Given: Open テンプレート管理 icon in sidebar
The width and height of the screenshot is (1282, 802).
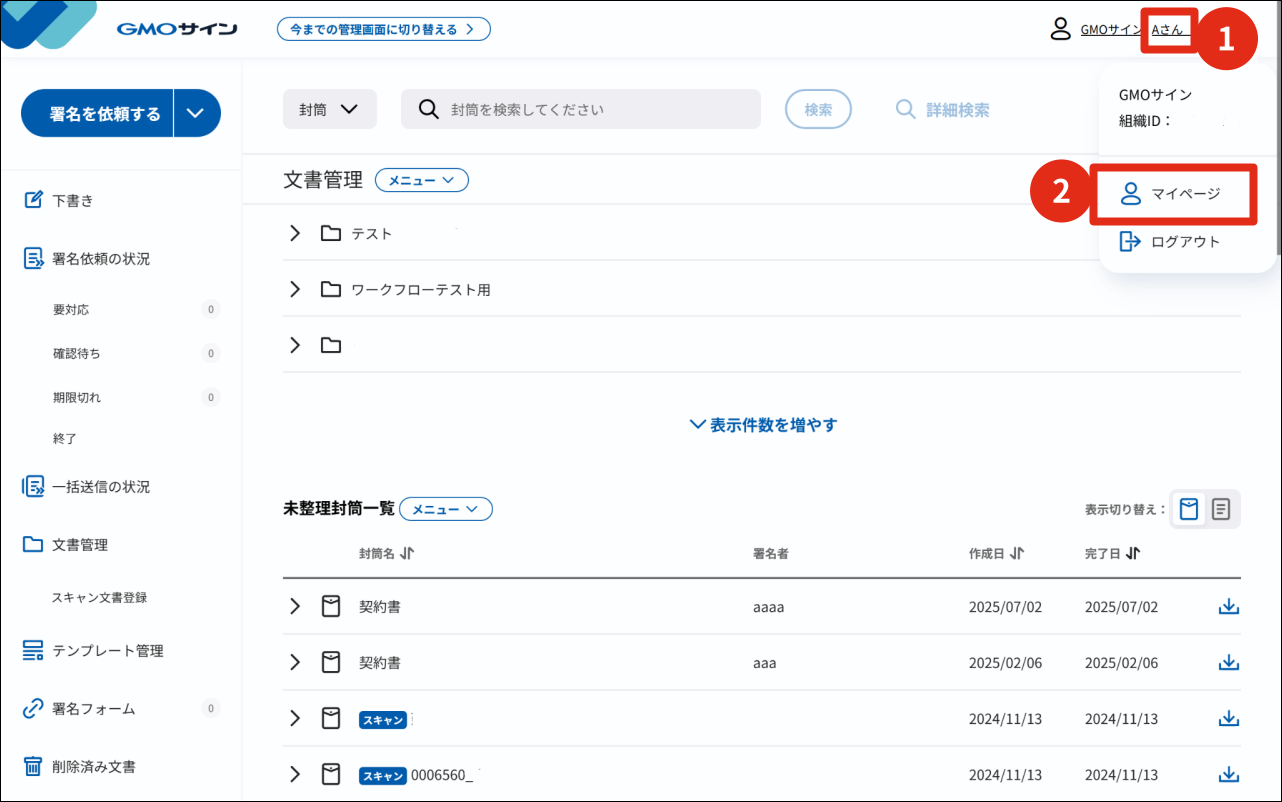Looking at the screenshot, I should tap(33, 651).
